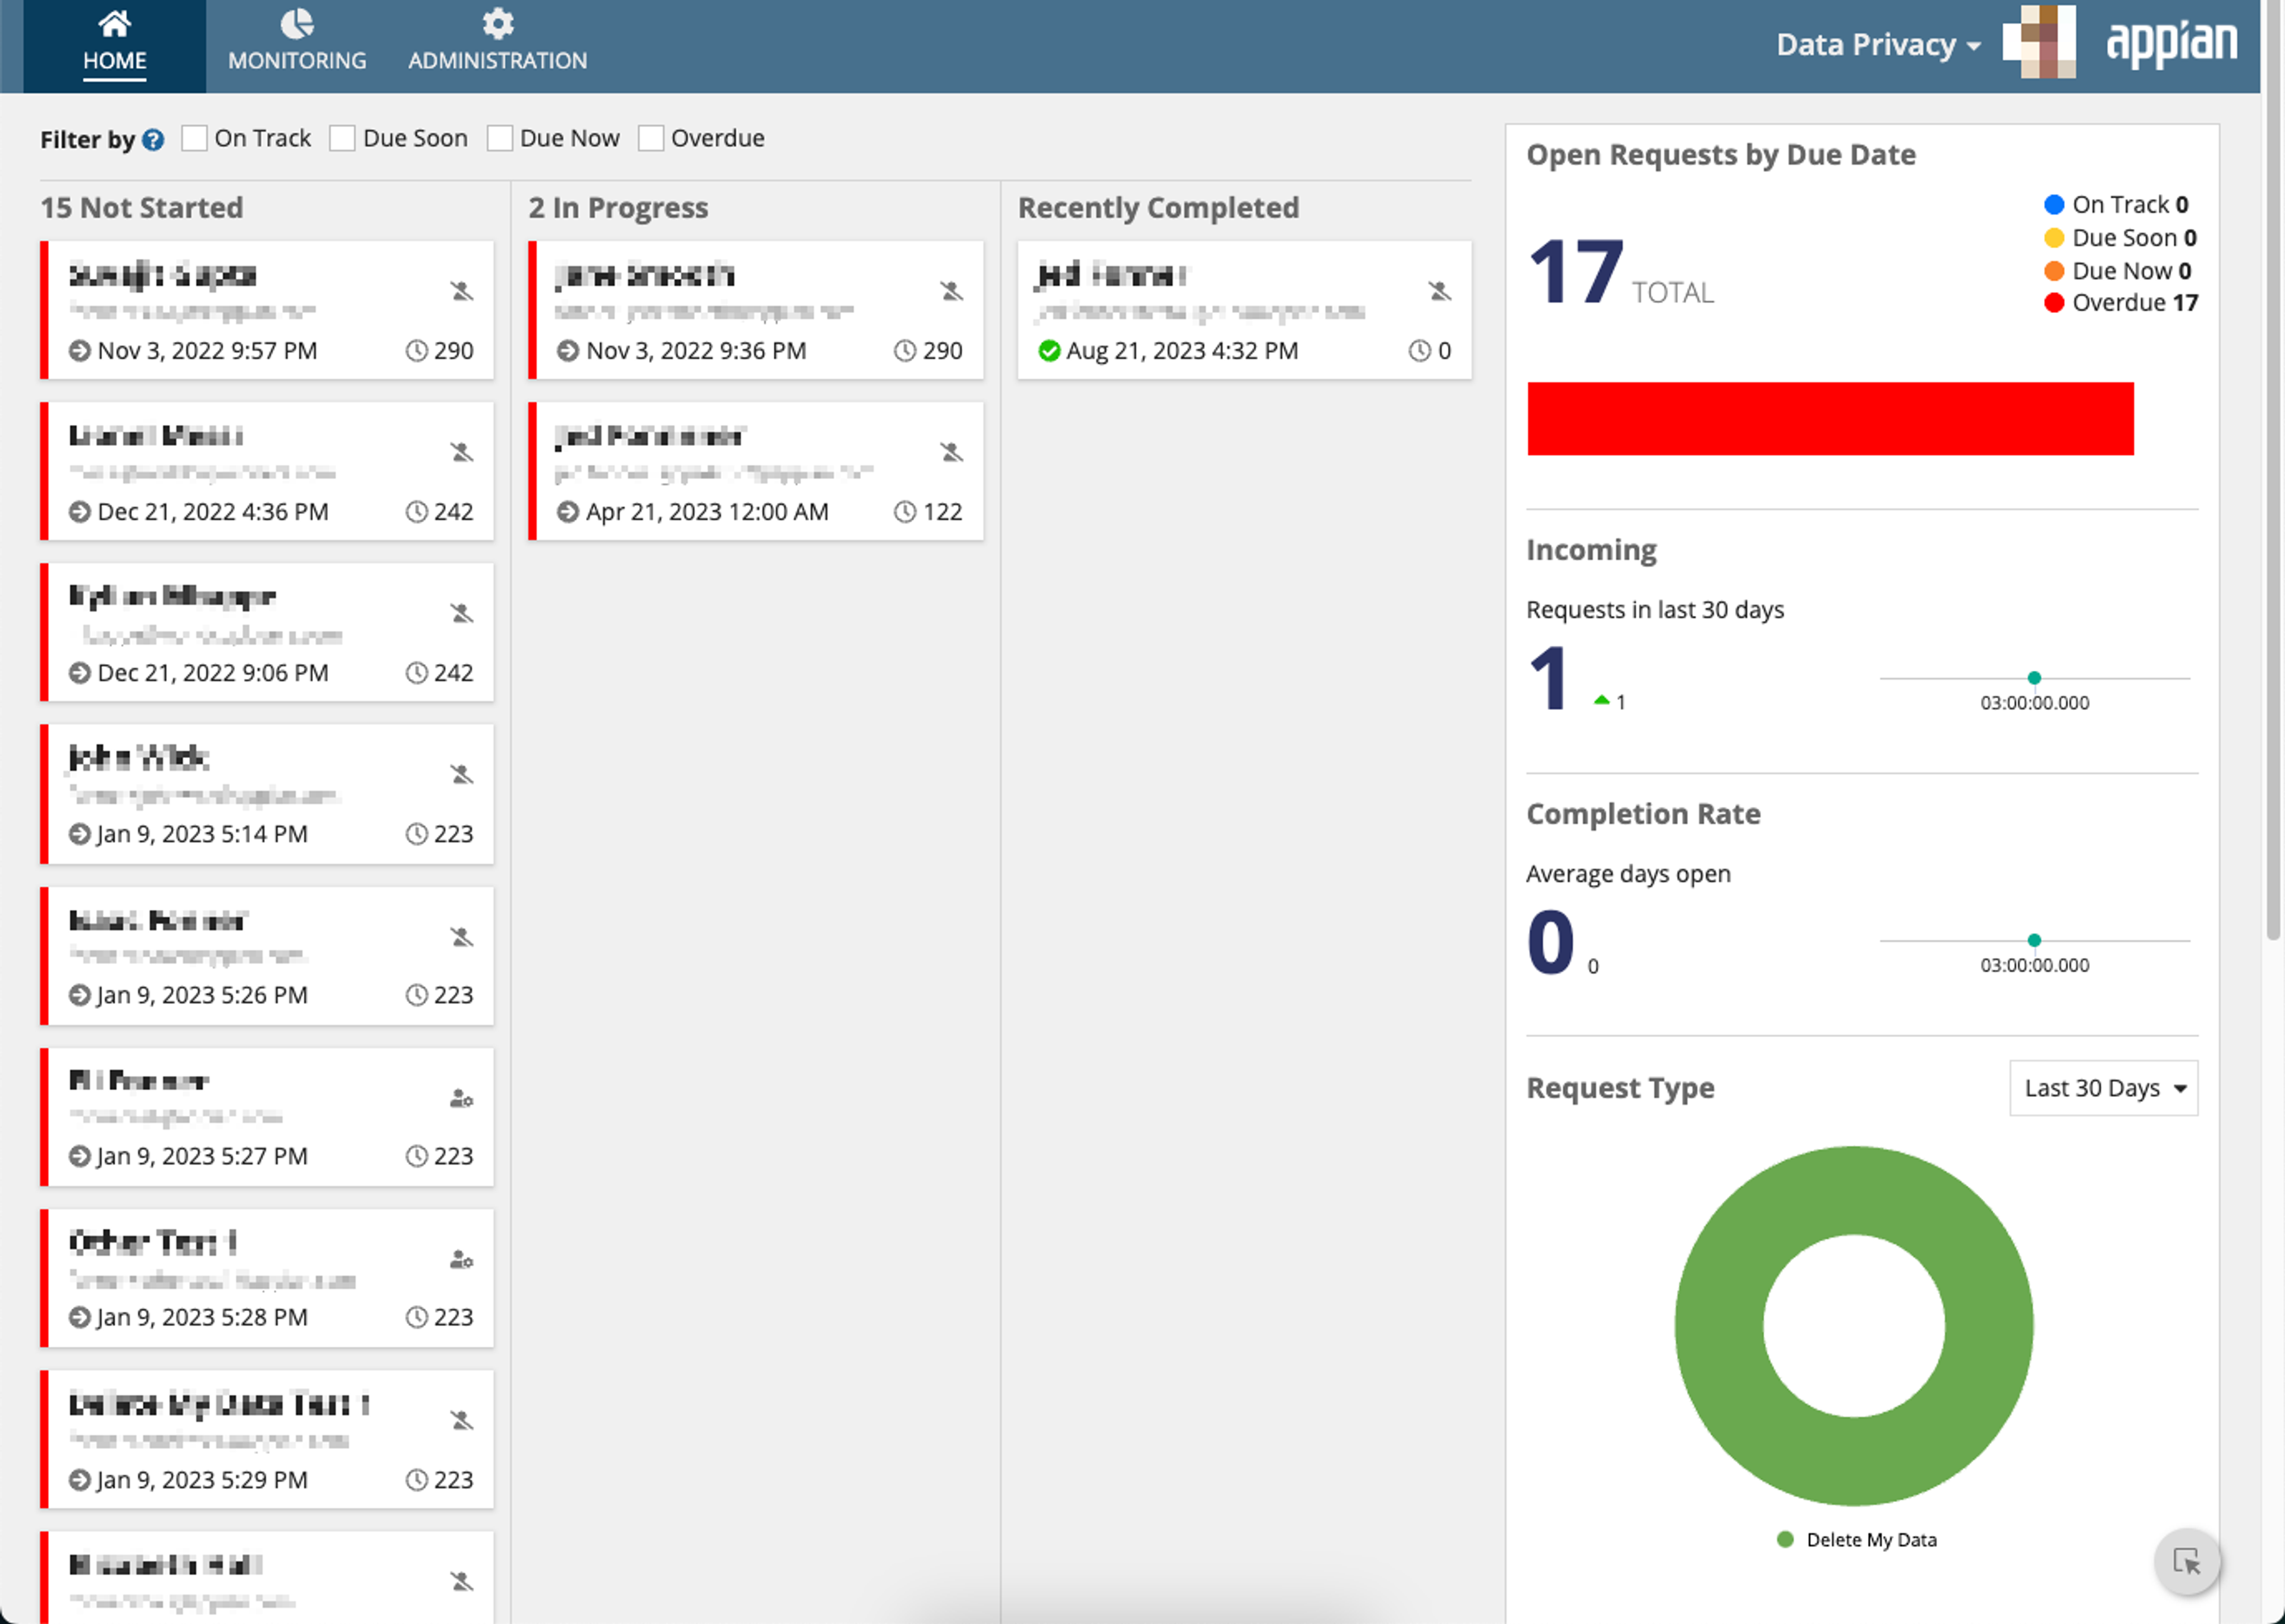Viewport: 2285px width, 1624px height.
Task: Click unassigned user icon on Dec 21, 2022 9:06 PM card
Action: coord(461,613)
